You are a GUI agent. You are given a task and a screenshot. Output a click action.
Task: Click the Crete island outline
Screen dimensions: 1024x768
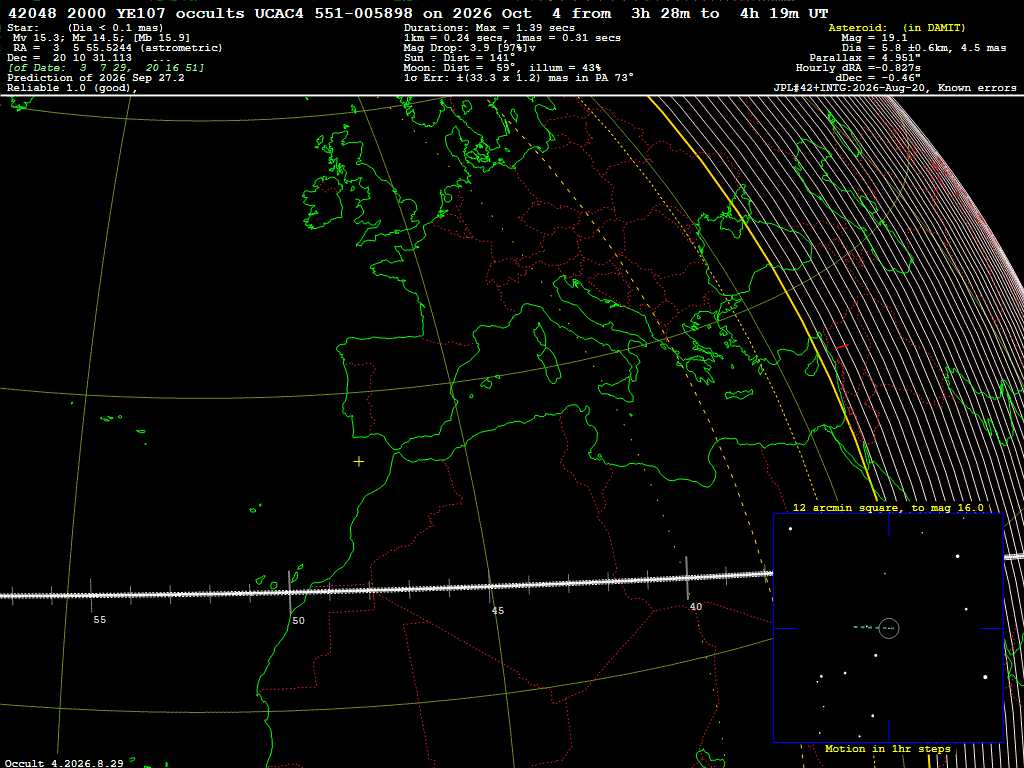tap(738, 394)
